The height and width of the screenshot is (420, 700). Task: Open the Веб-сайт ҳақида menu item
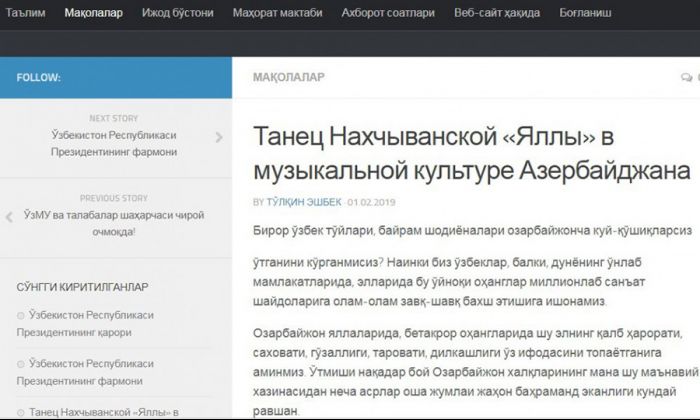(497, 12)
